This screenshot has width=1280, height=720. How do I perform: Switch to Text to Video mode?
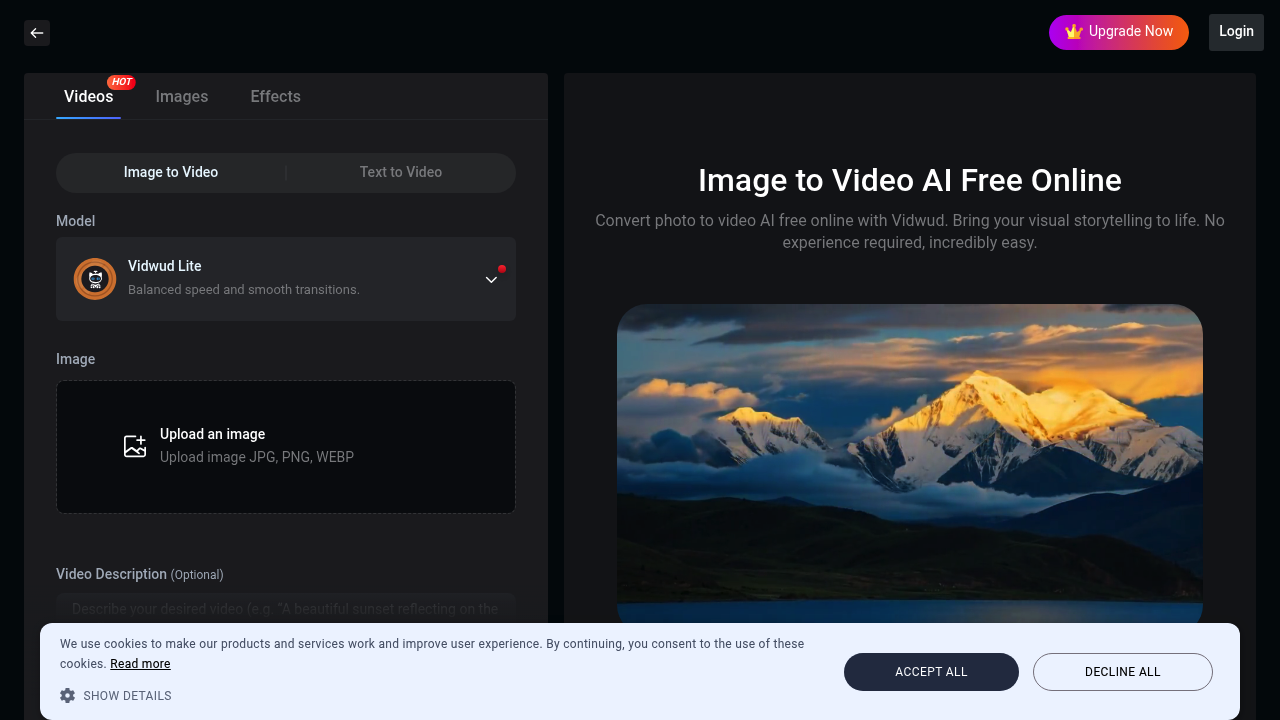click(400, 172)
